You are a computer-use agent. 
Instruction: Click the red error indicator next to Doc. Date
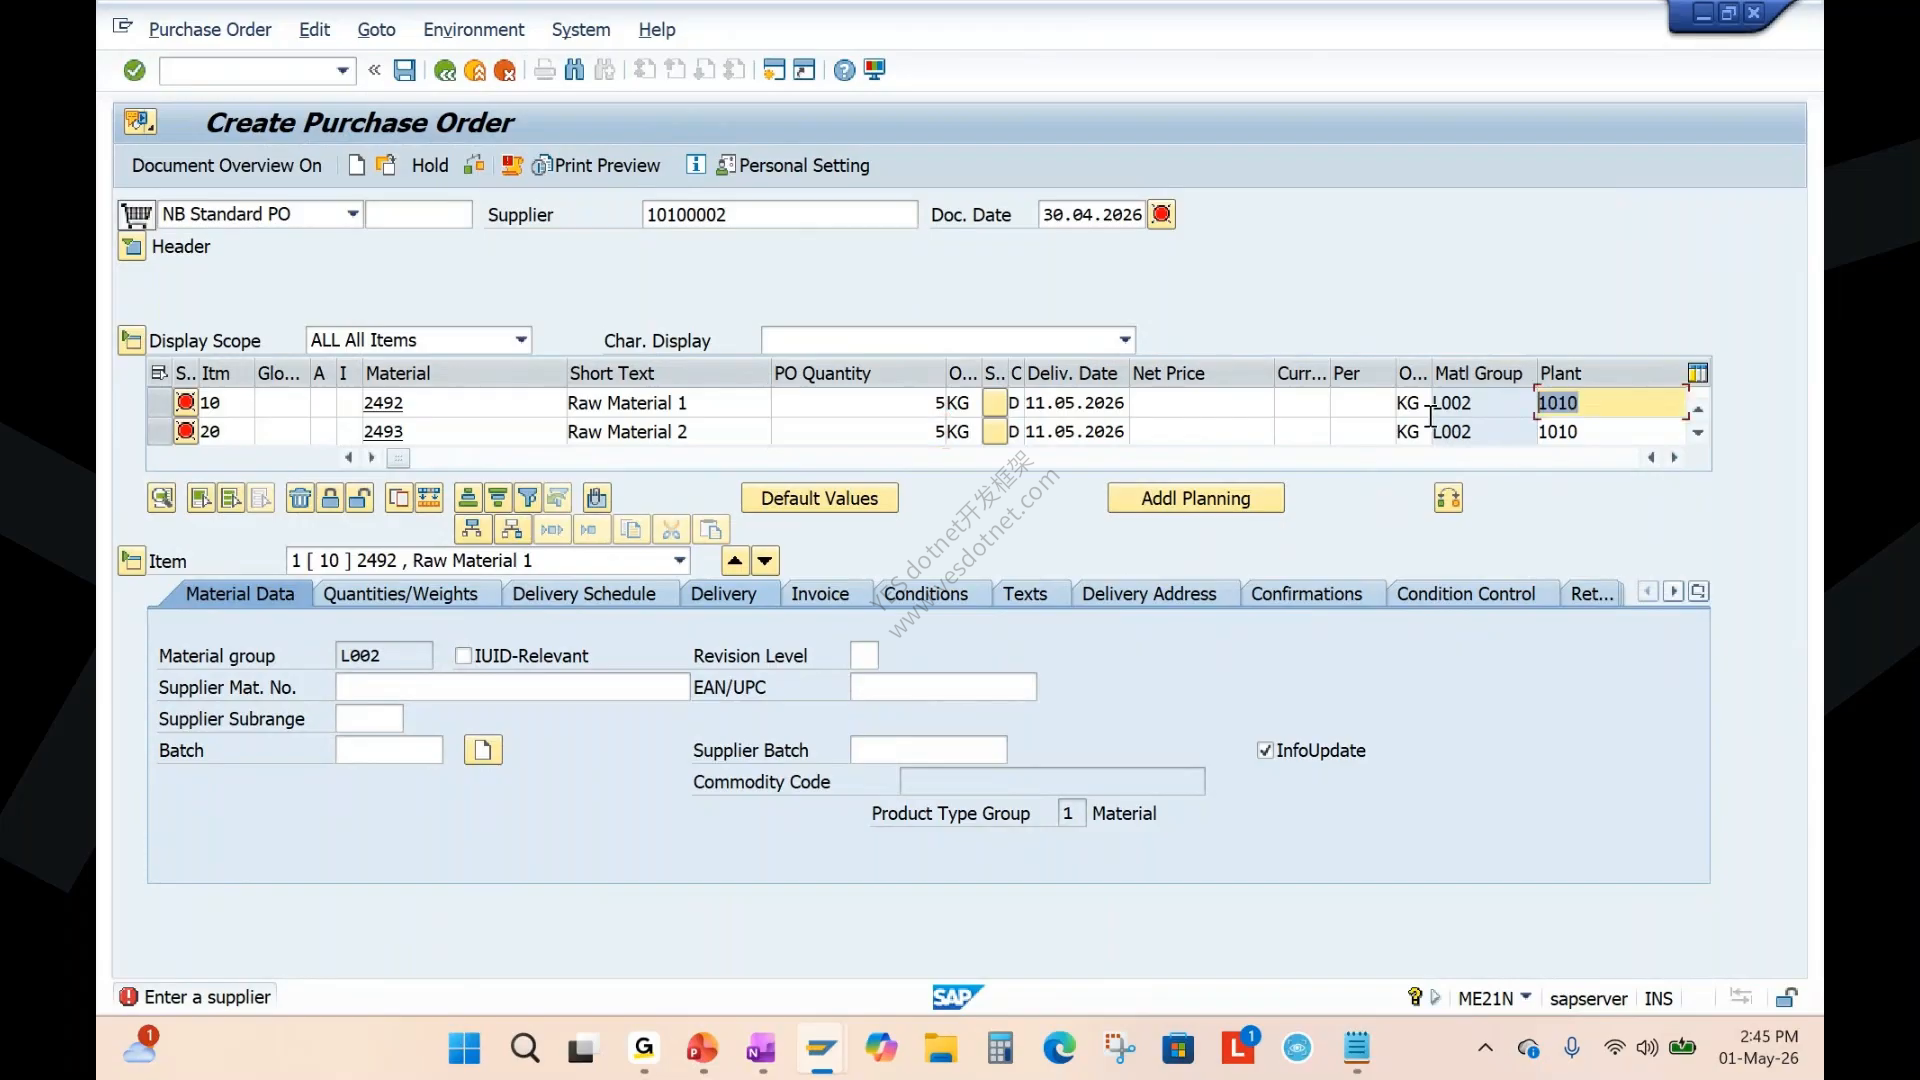pos(1161,214)
